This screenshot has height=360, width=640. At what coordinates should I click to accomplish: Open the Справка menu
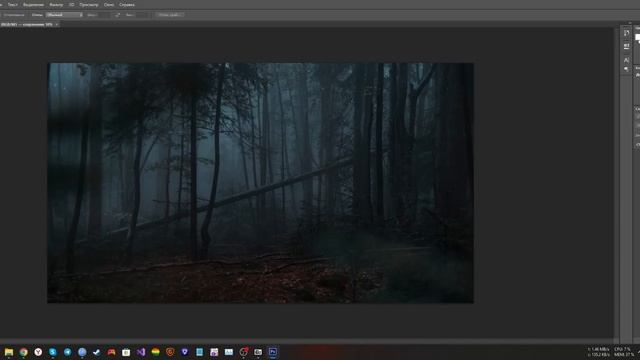(x=127, y=5)
